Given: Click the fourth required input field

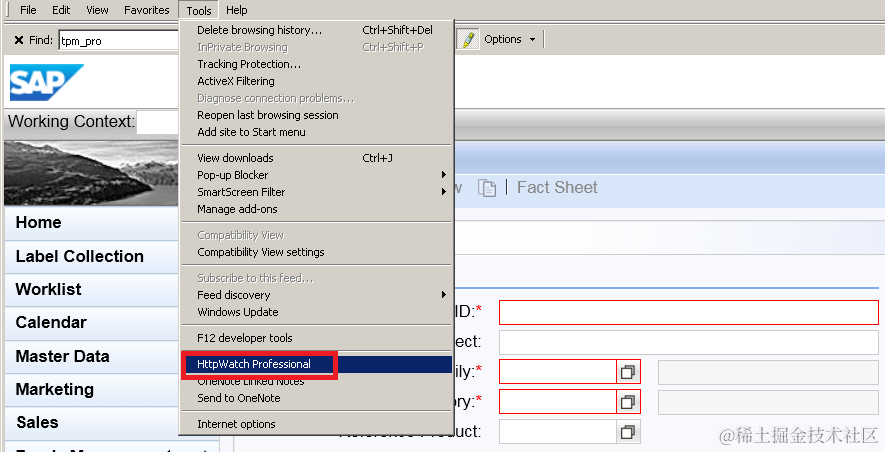Looking at the screenshot, I should click(558, 402).
